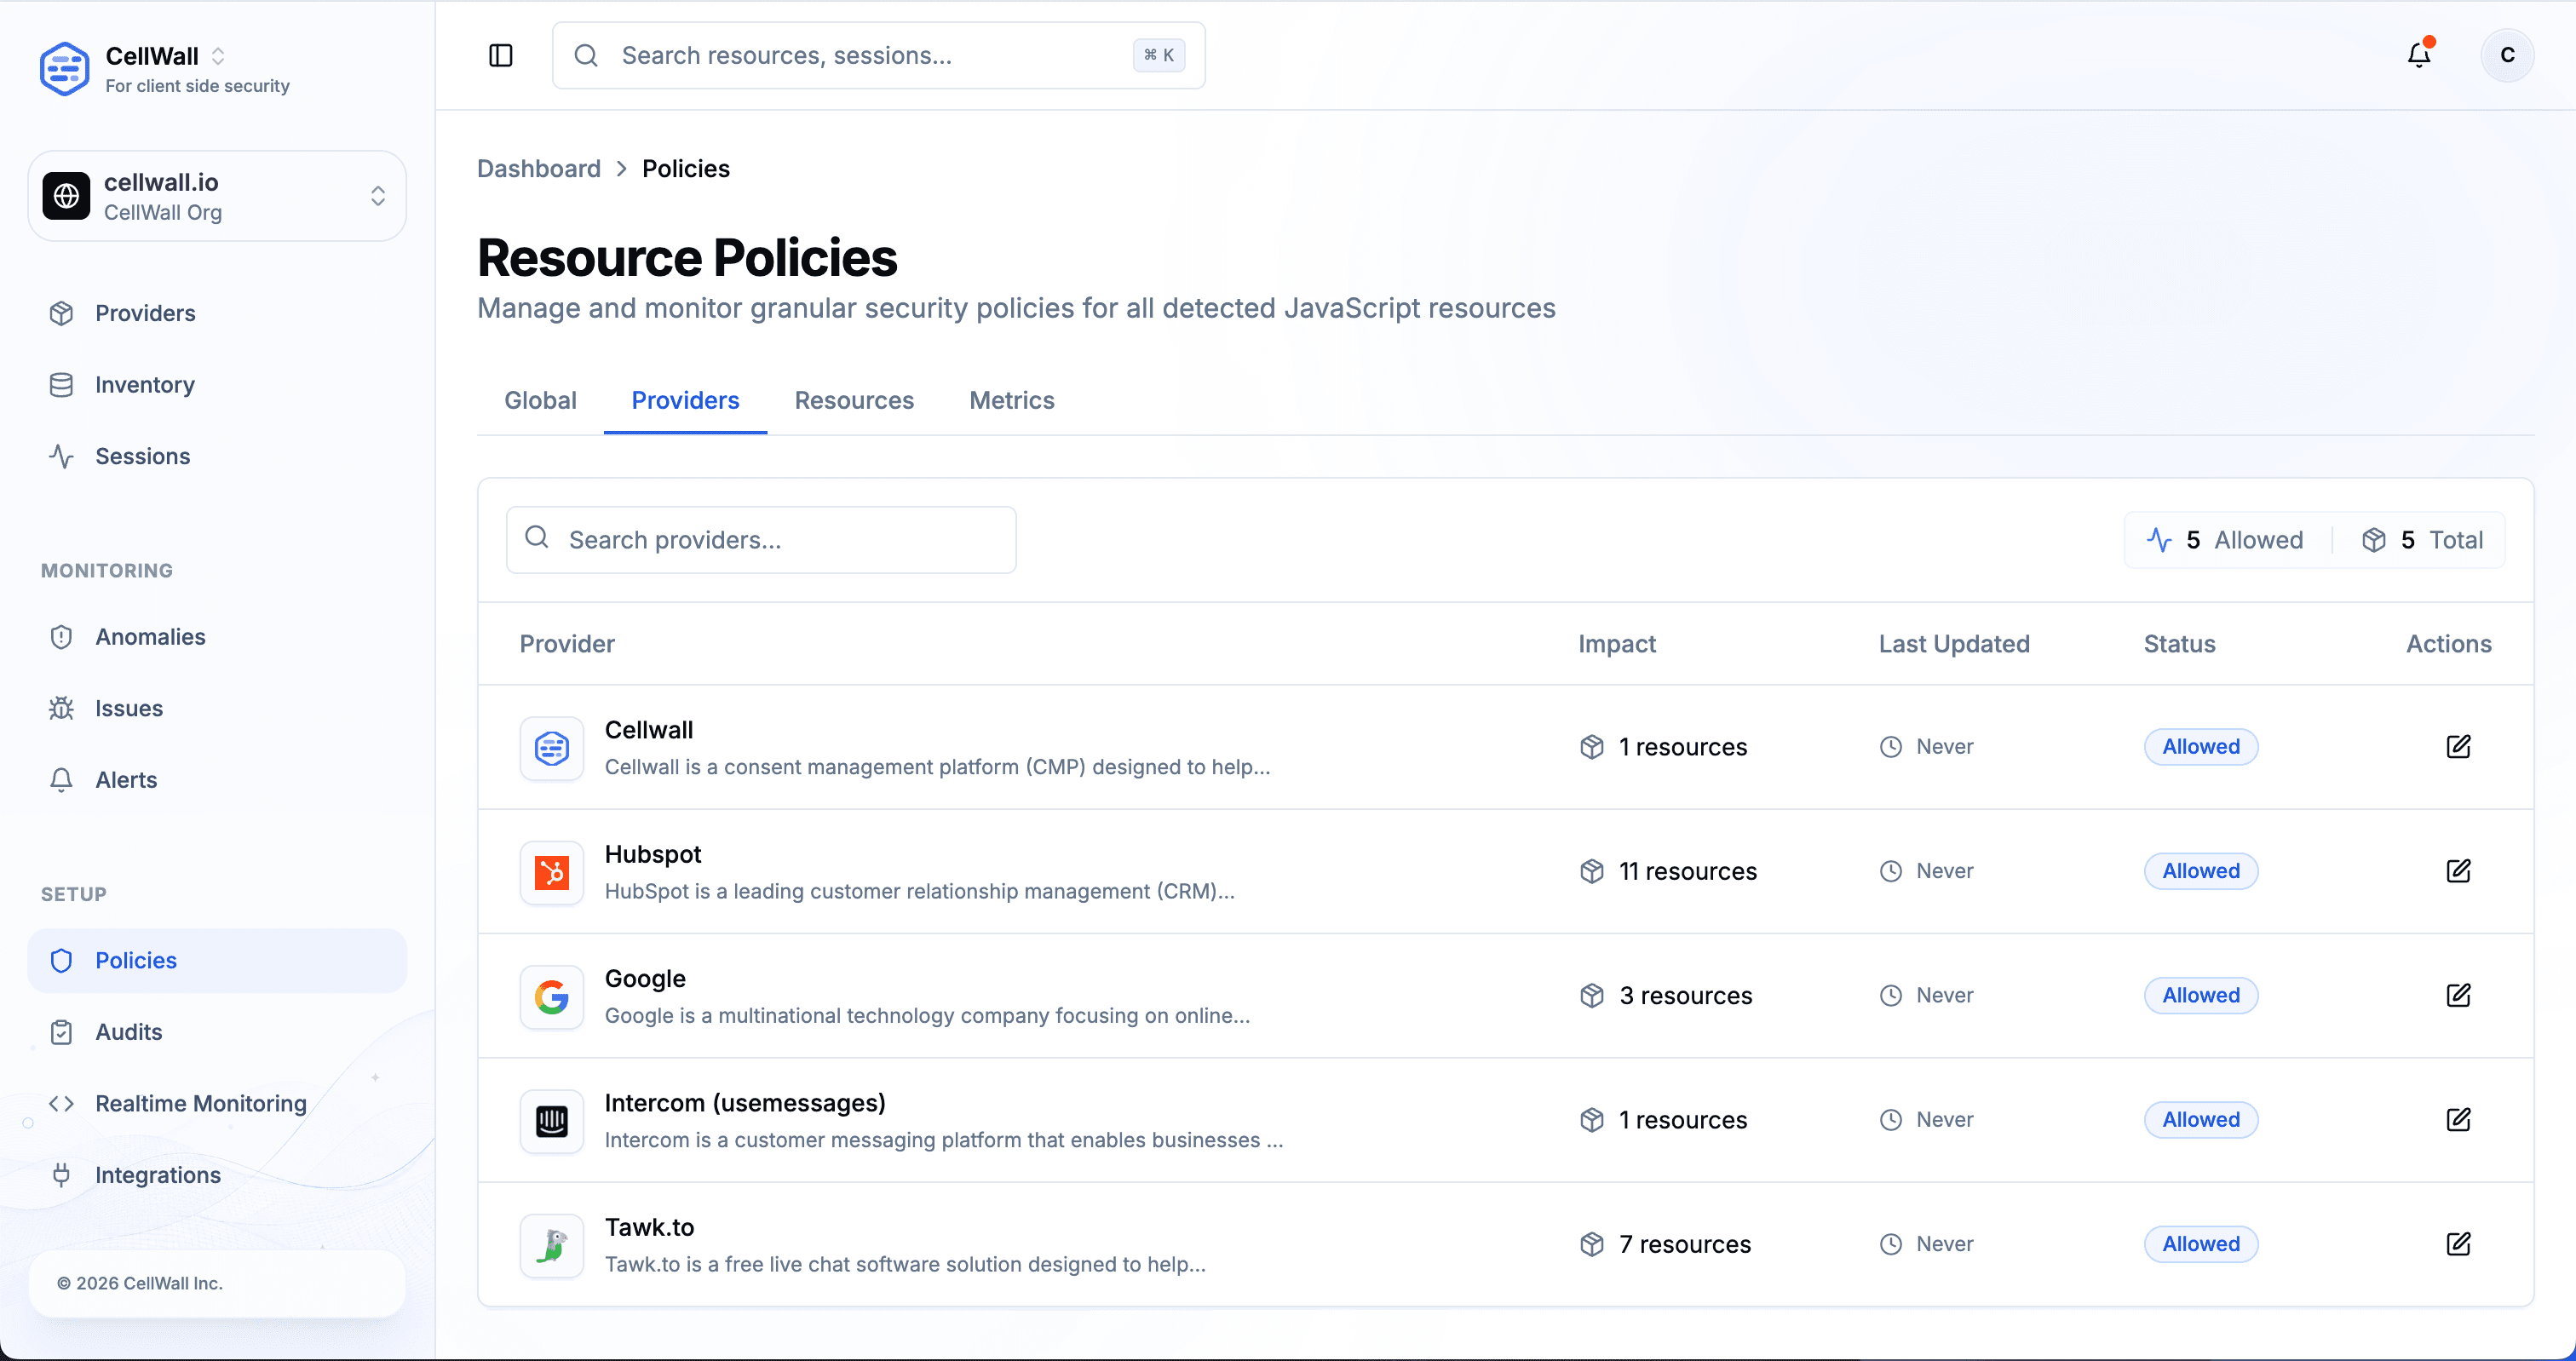2576x1361 pixels.
Task: Click the Provider column header
Action: point(567,644)
